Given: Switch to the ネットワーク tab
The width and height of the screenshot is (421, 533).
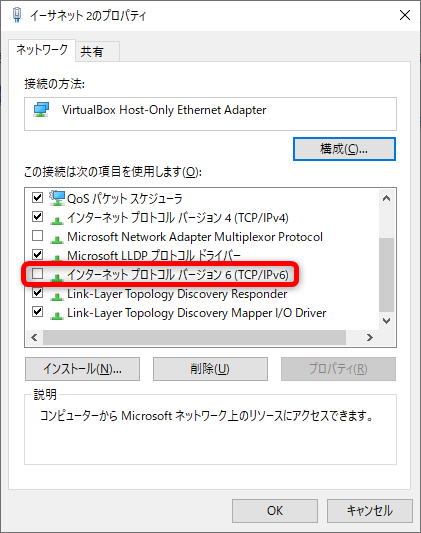Looking at the screenshot, I should (42, 50).
